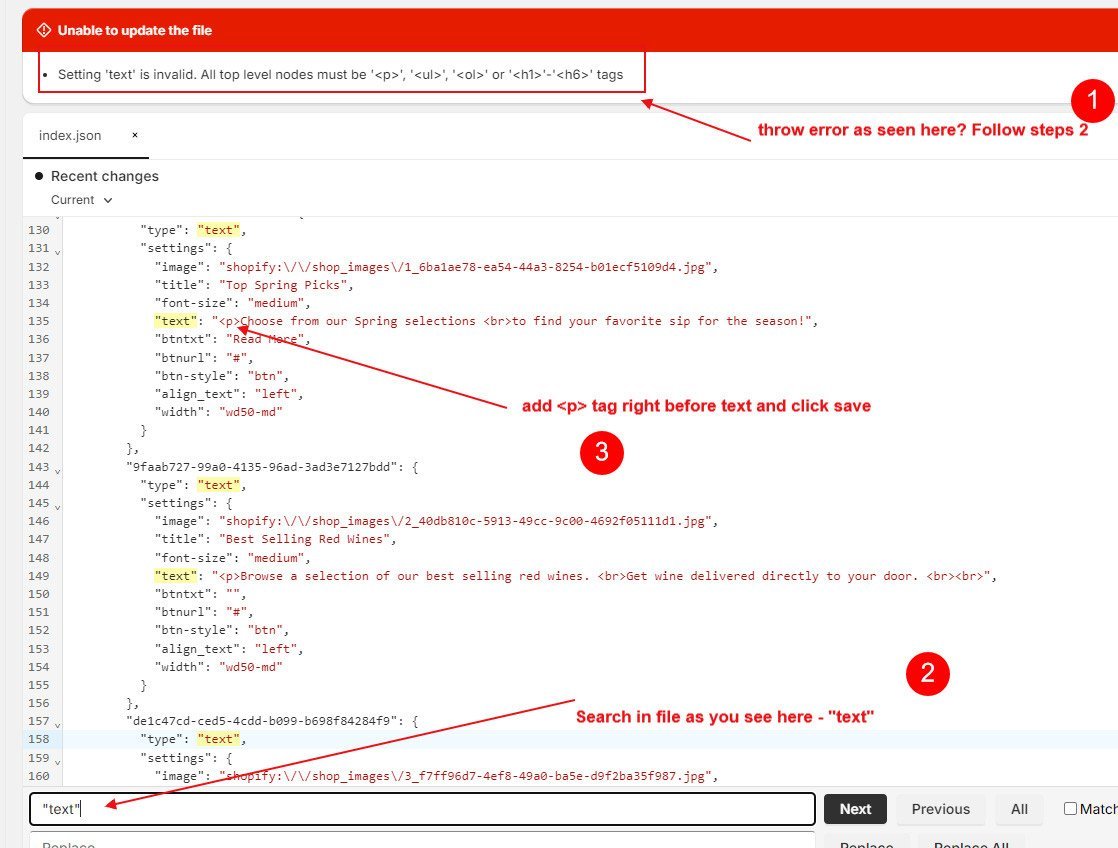Click the Replace input field
Image resolution: width=1118 pixels, height=848 pixels.
(422, 842)
